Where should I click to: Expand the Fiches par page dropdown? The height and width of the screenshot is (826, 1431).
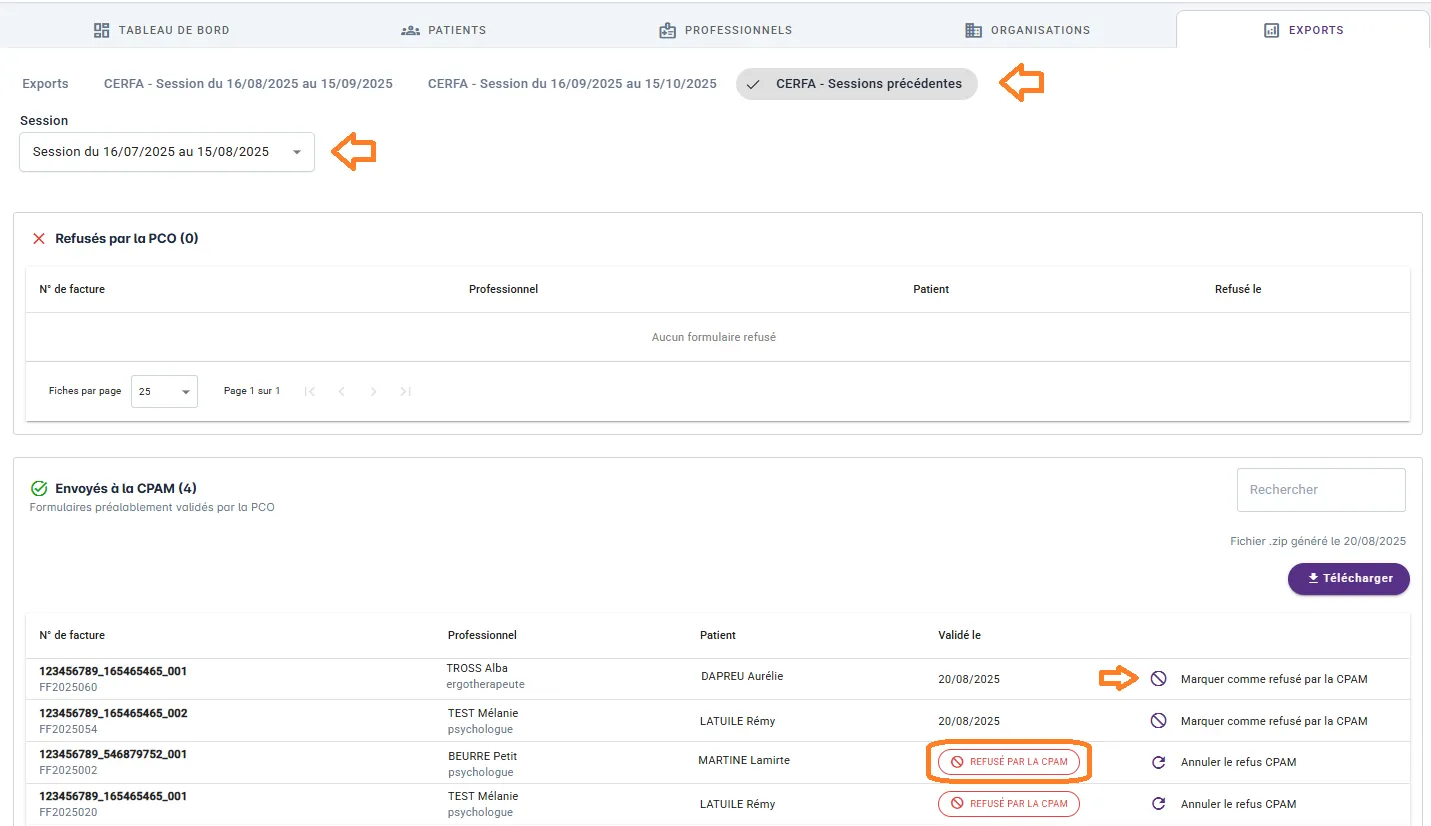pyautogui.click(x=164, y=392)
